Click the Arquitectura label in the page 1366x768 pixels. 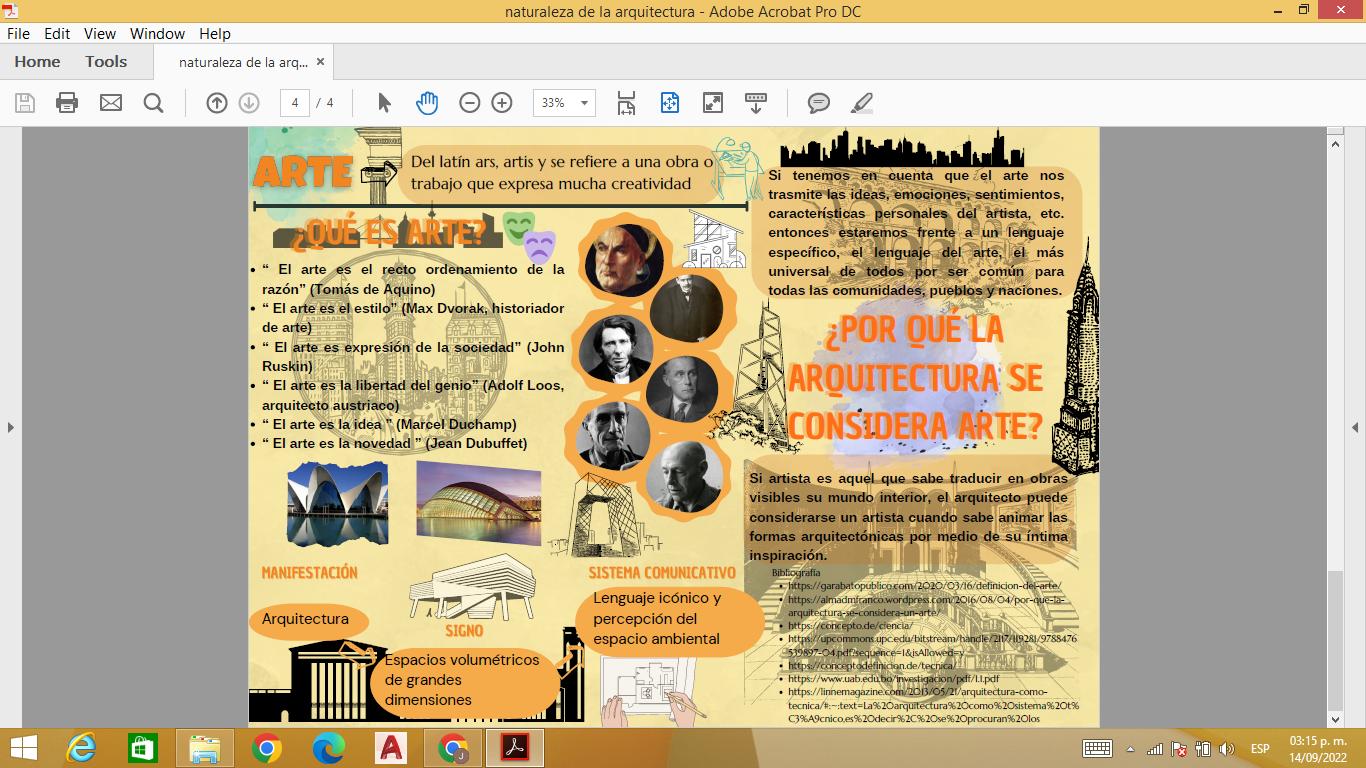(305, 619)
